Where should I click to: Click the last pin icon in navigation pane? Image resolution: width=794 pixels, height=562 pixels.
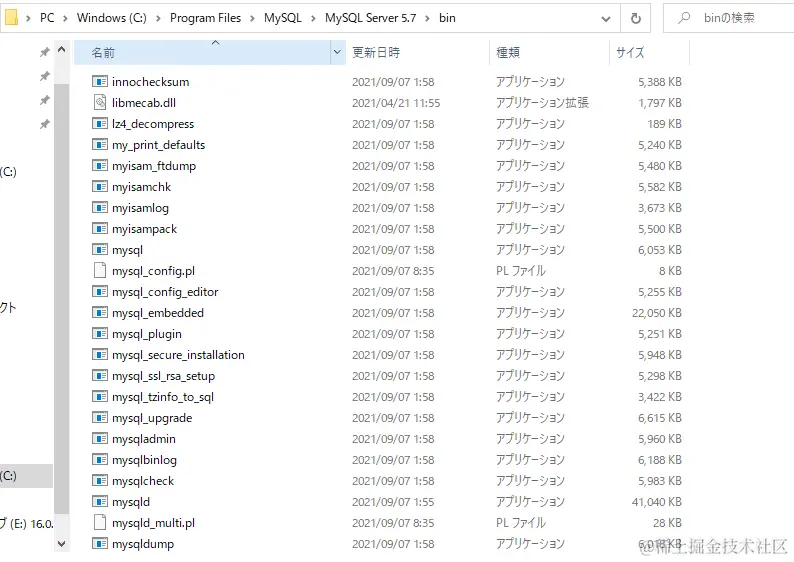coord(45,124)
